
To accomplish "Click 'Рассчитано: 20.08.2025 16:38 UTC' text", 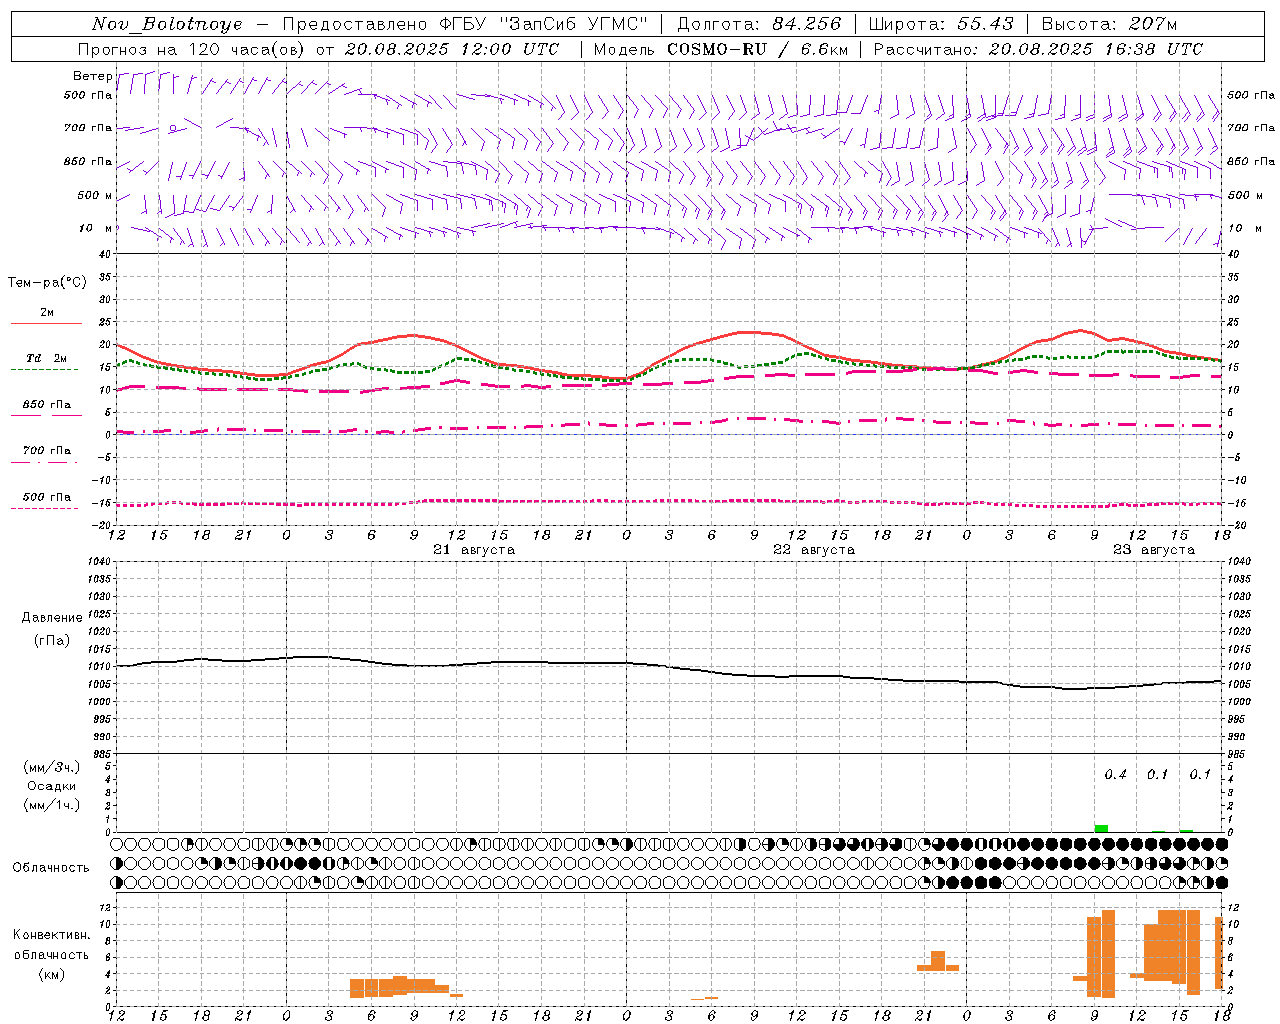I will (x=1038, y=49).
